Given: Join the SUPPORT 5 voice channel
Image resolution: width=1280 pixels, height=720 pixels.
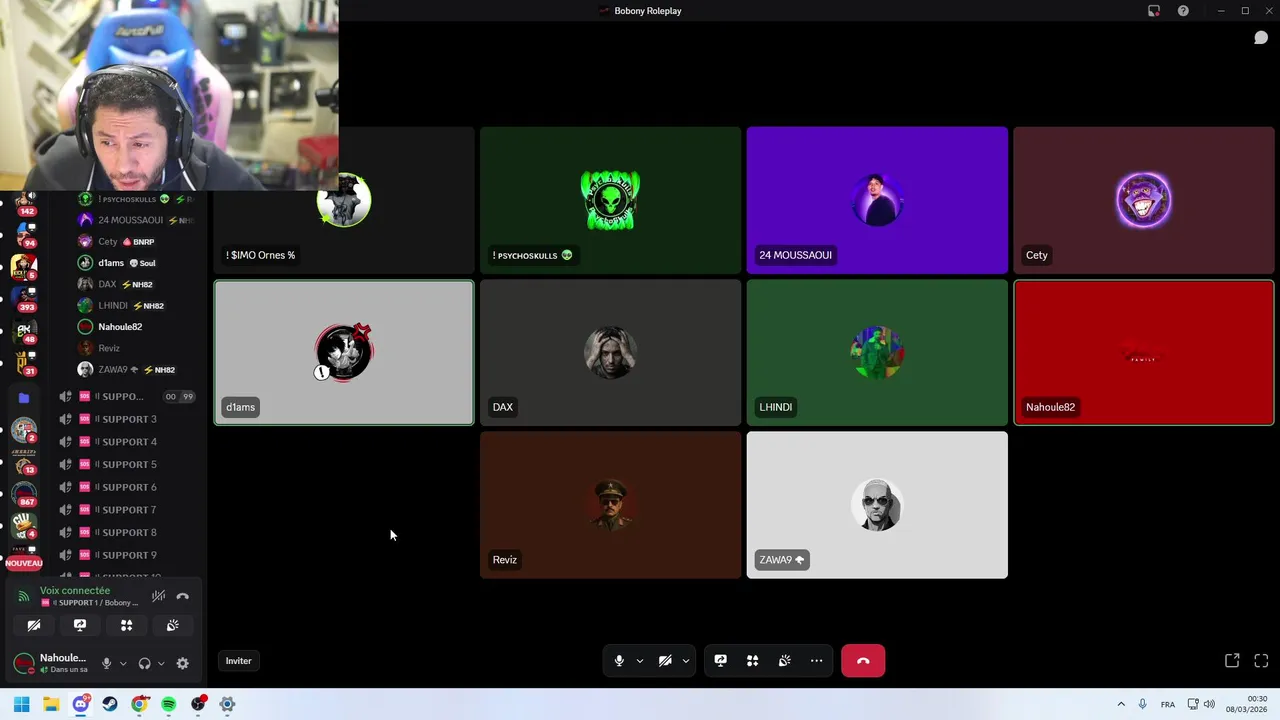Looking at the screenshot, I should tap(127, 465).
